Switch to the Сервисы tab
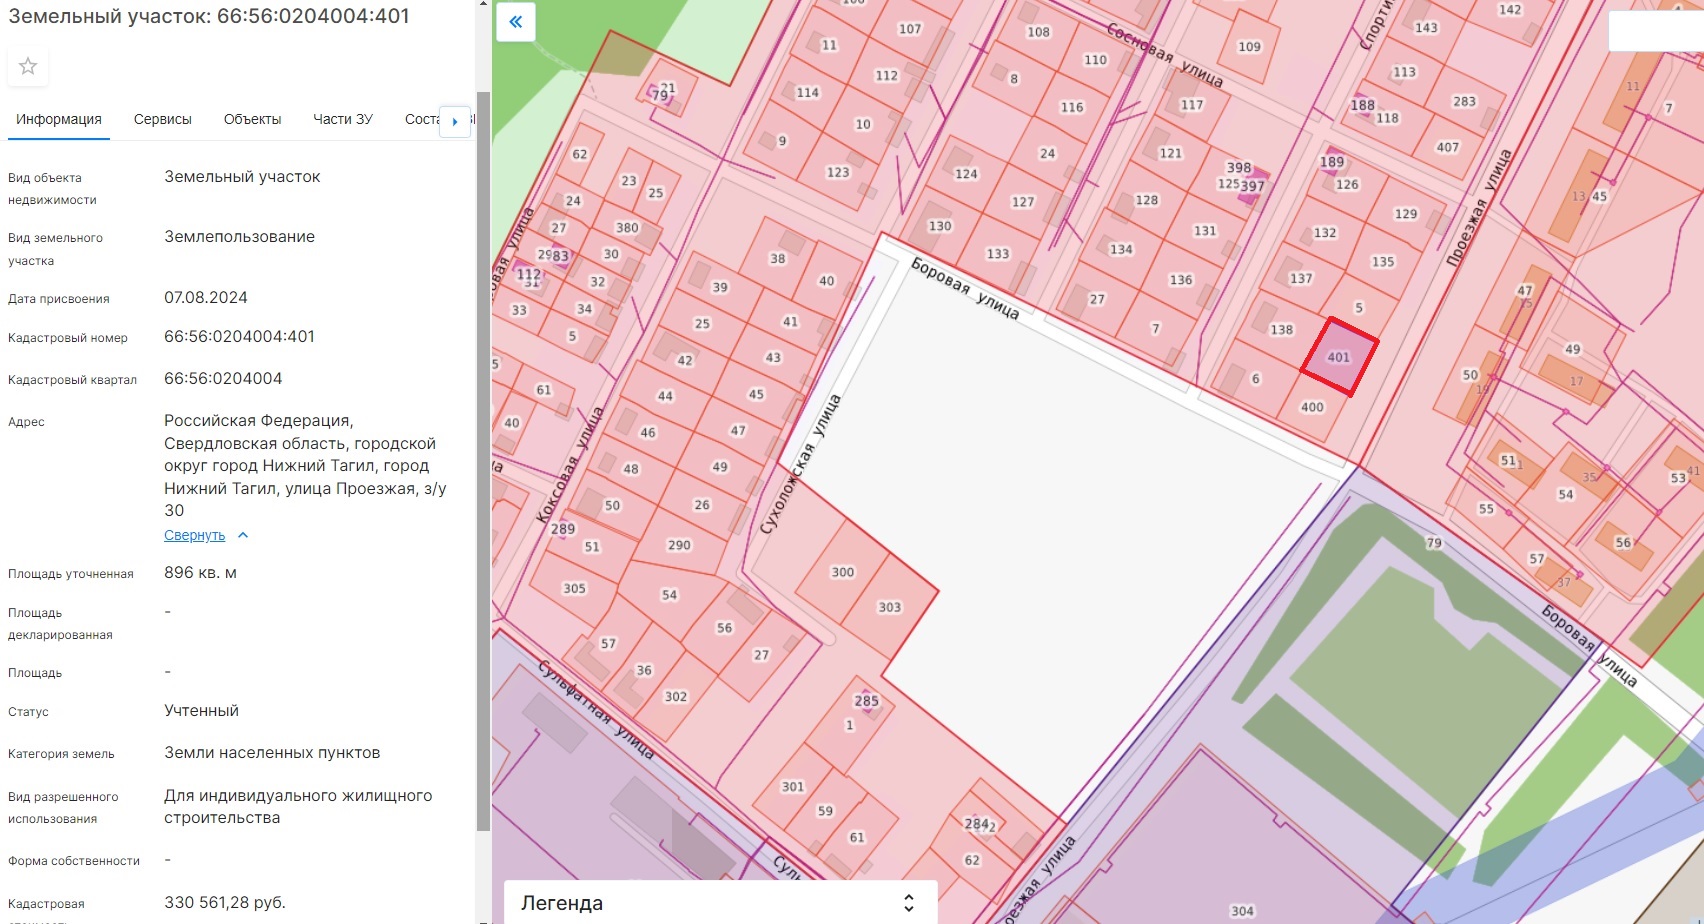The width and height of the screenshot is (1704, 924). (x=163, y=119)
